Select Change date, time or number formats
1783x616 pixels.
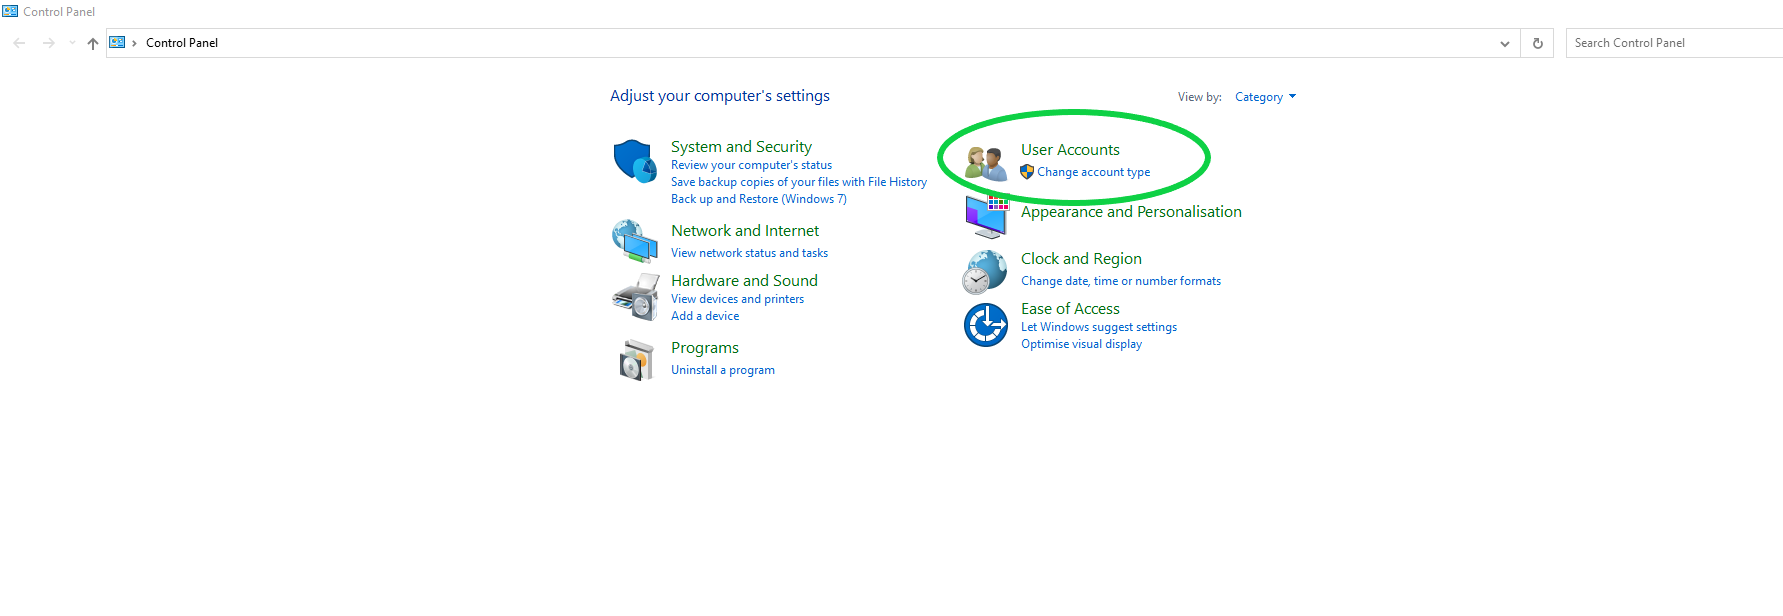pyautogui.click(x=1121, y=281)
